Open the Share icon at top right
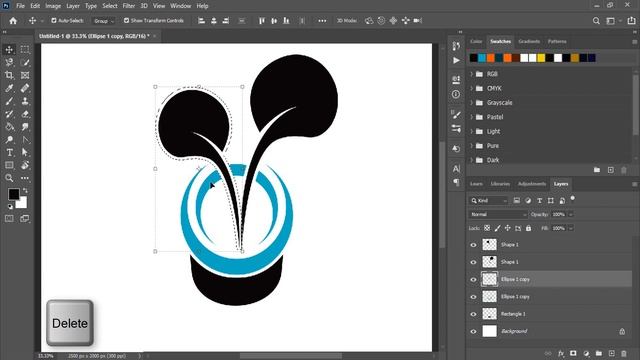This screenshot has width=640, height=360. click(631, 20)
